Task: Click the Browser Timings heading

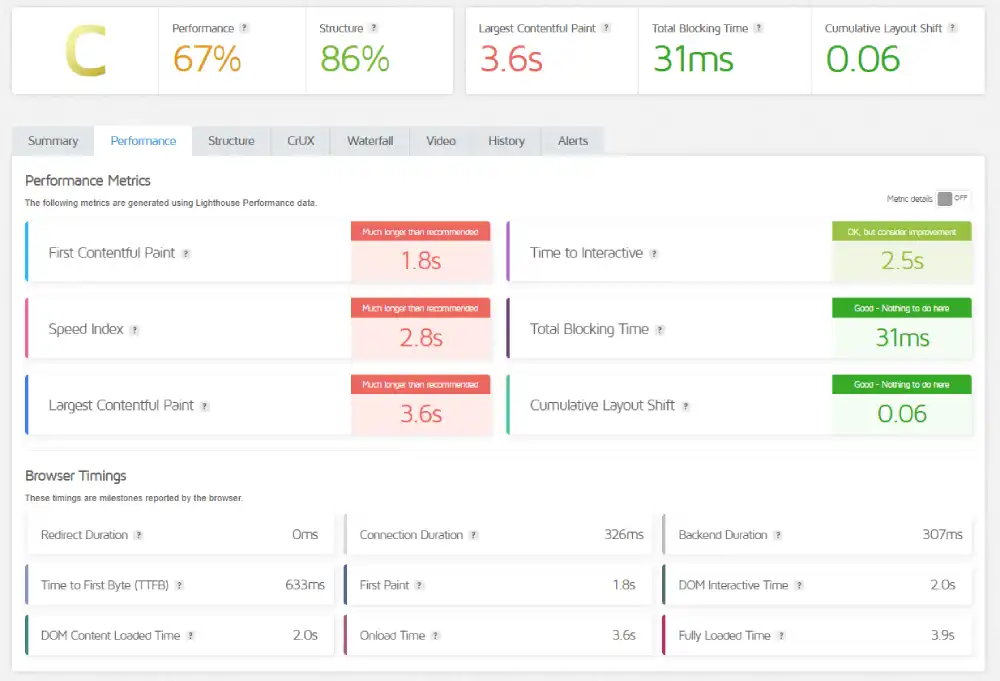Action: pyautogui.click(x=76, y=476)
